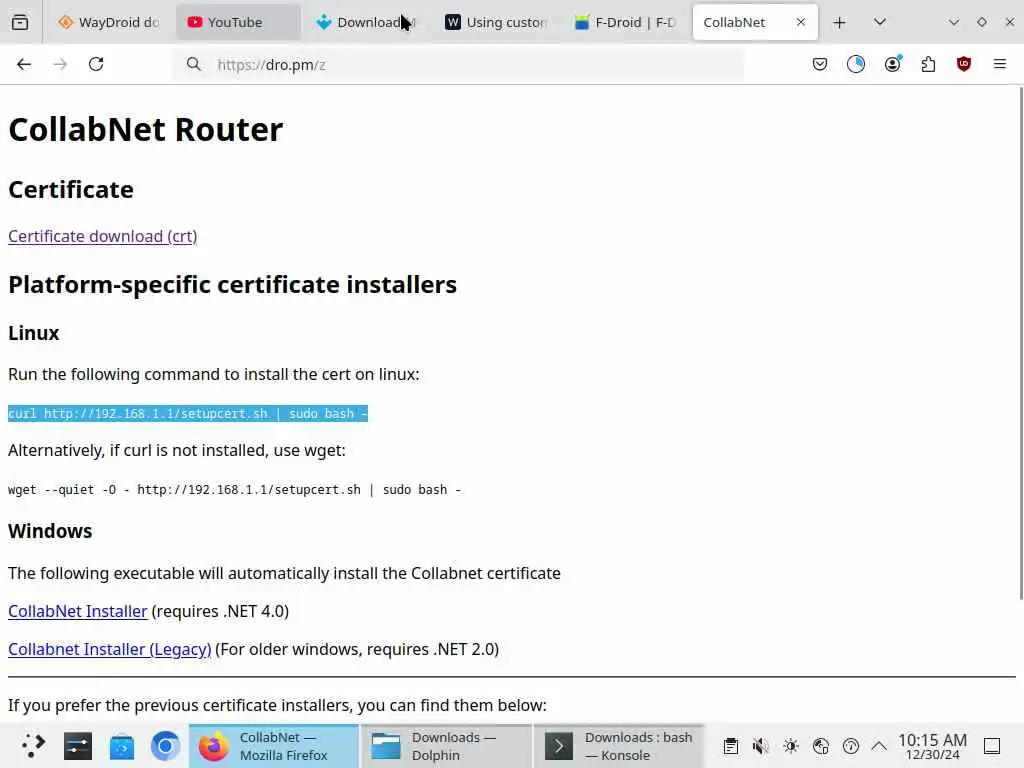The height and width of the screenshot is (768, 1024).
Task: Click the wget --quiet setupcert command text
Action: pyautogui.click(x=234, y=490)
